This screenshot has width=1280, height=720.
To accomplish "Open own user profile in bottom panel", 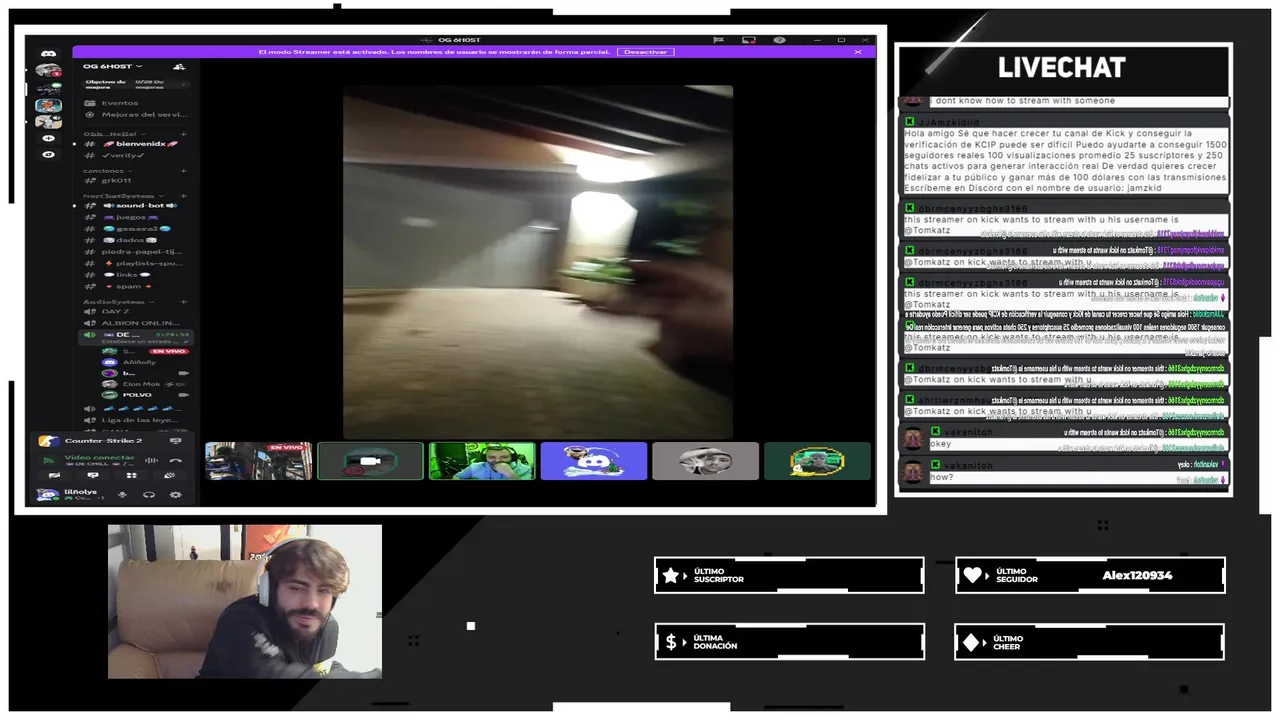I will pyautogui.click(x=70, y=495).
